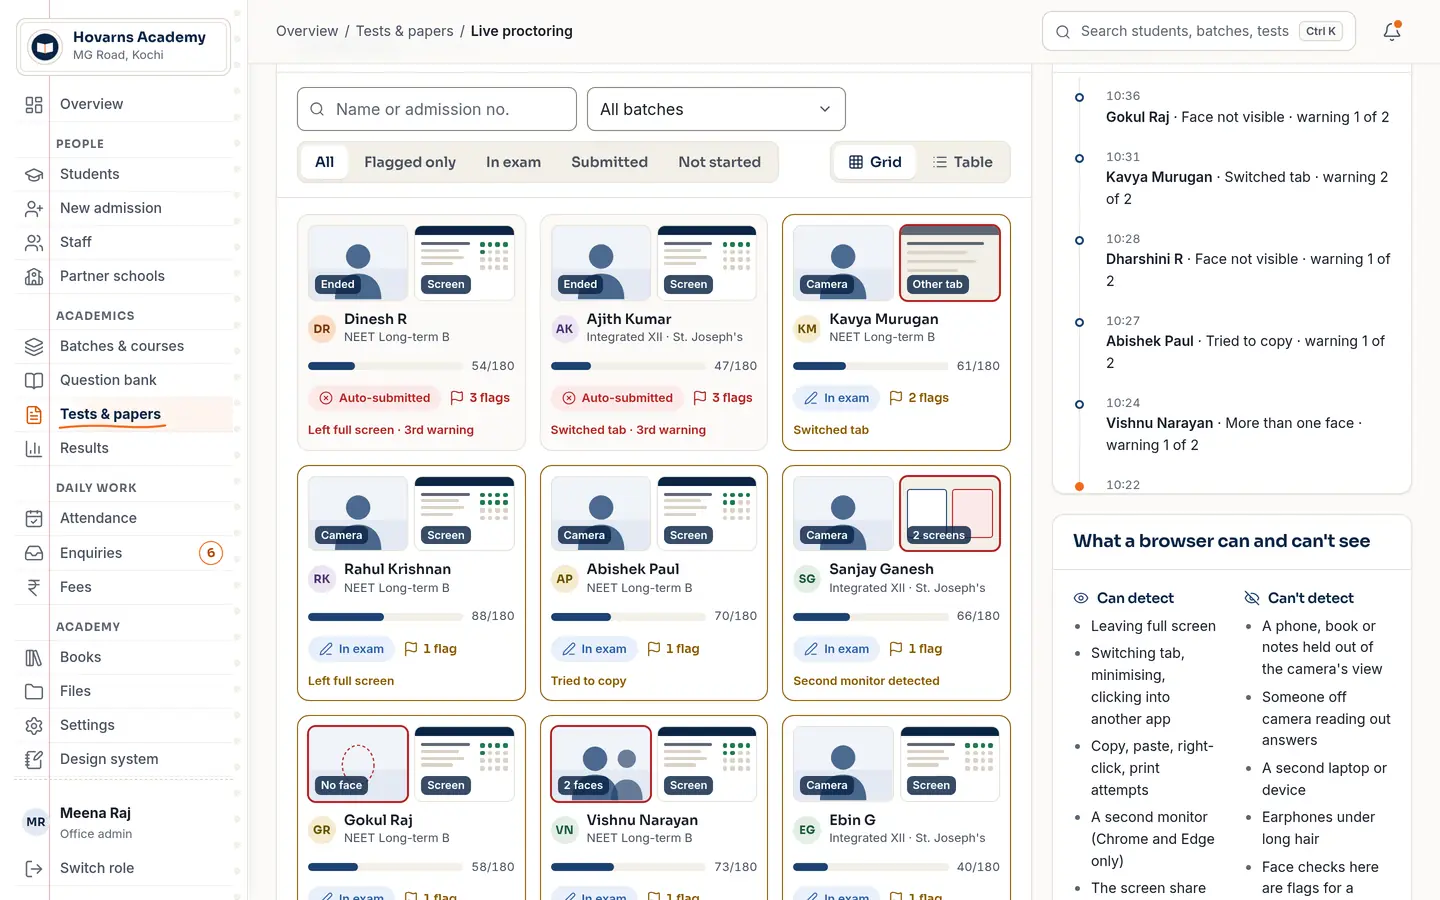Click the Staff people icon
Screen dimensions: 1440x900
click(x=34, y=242)
